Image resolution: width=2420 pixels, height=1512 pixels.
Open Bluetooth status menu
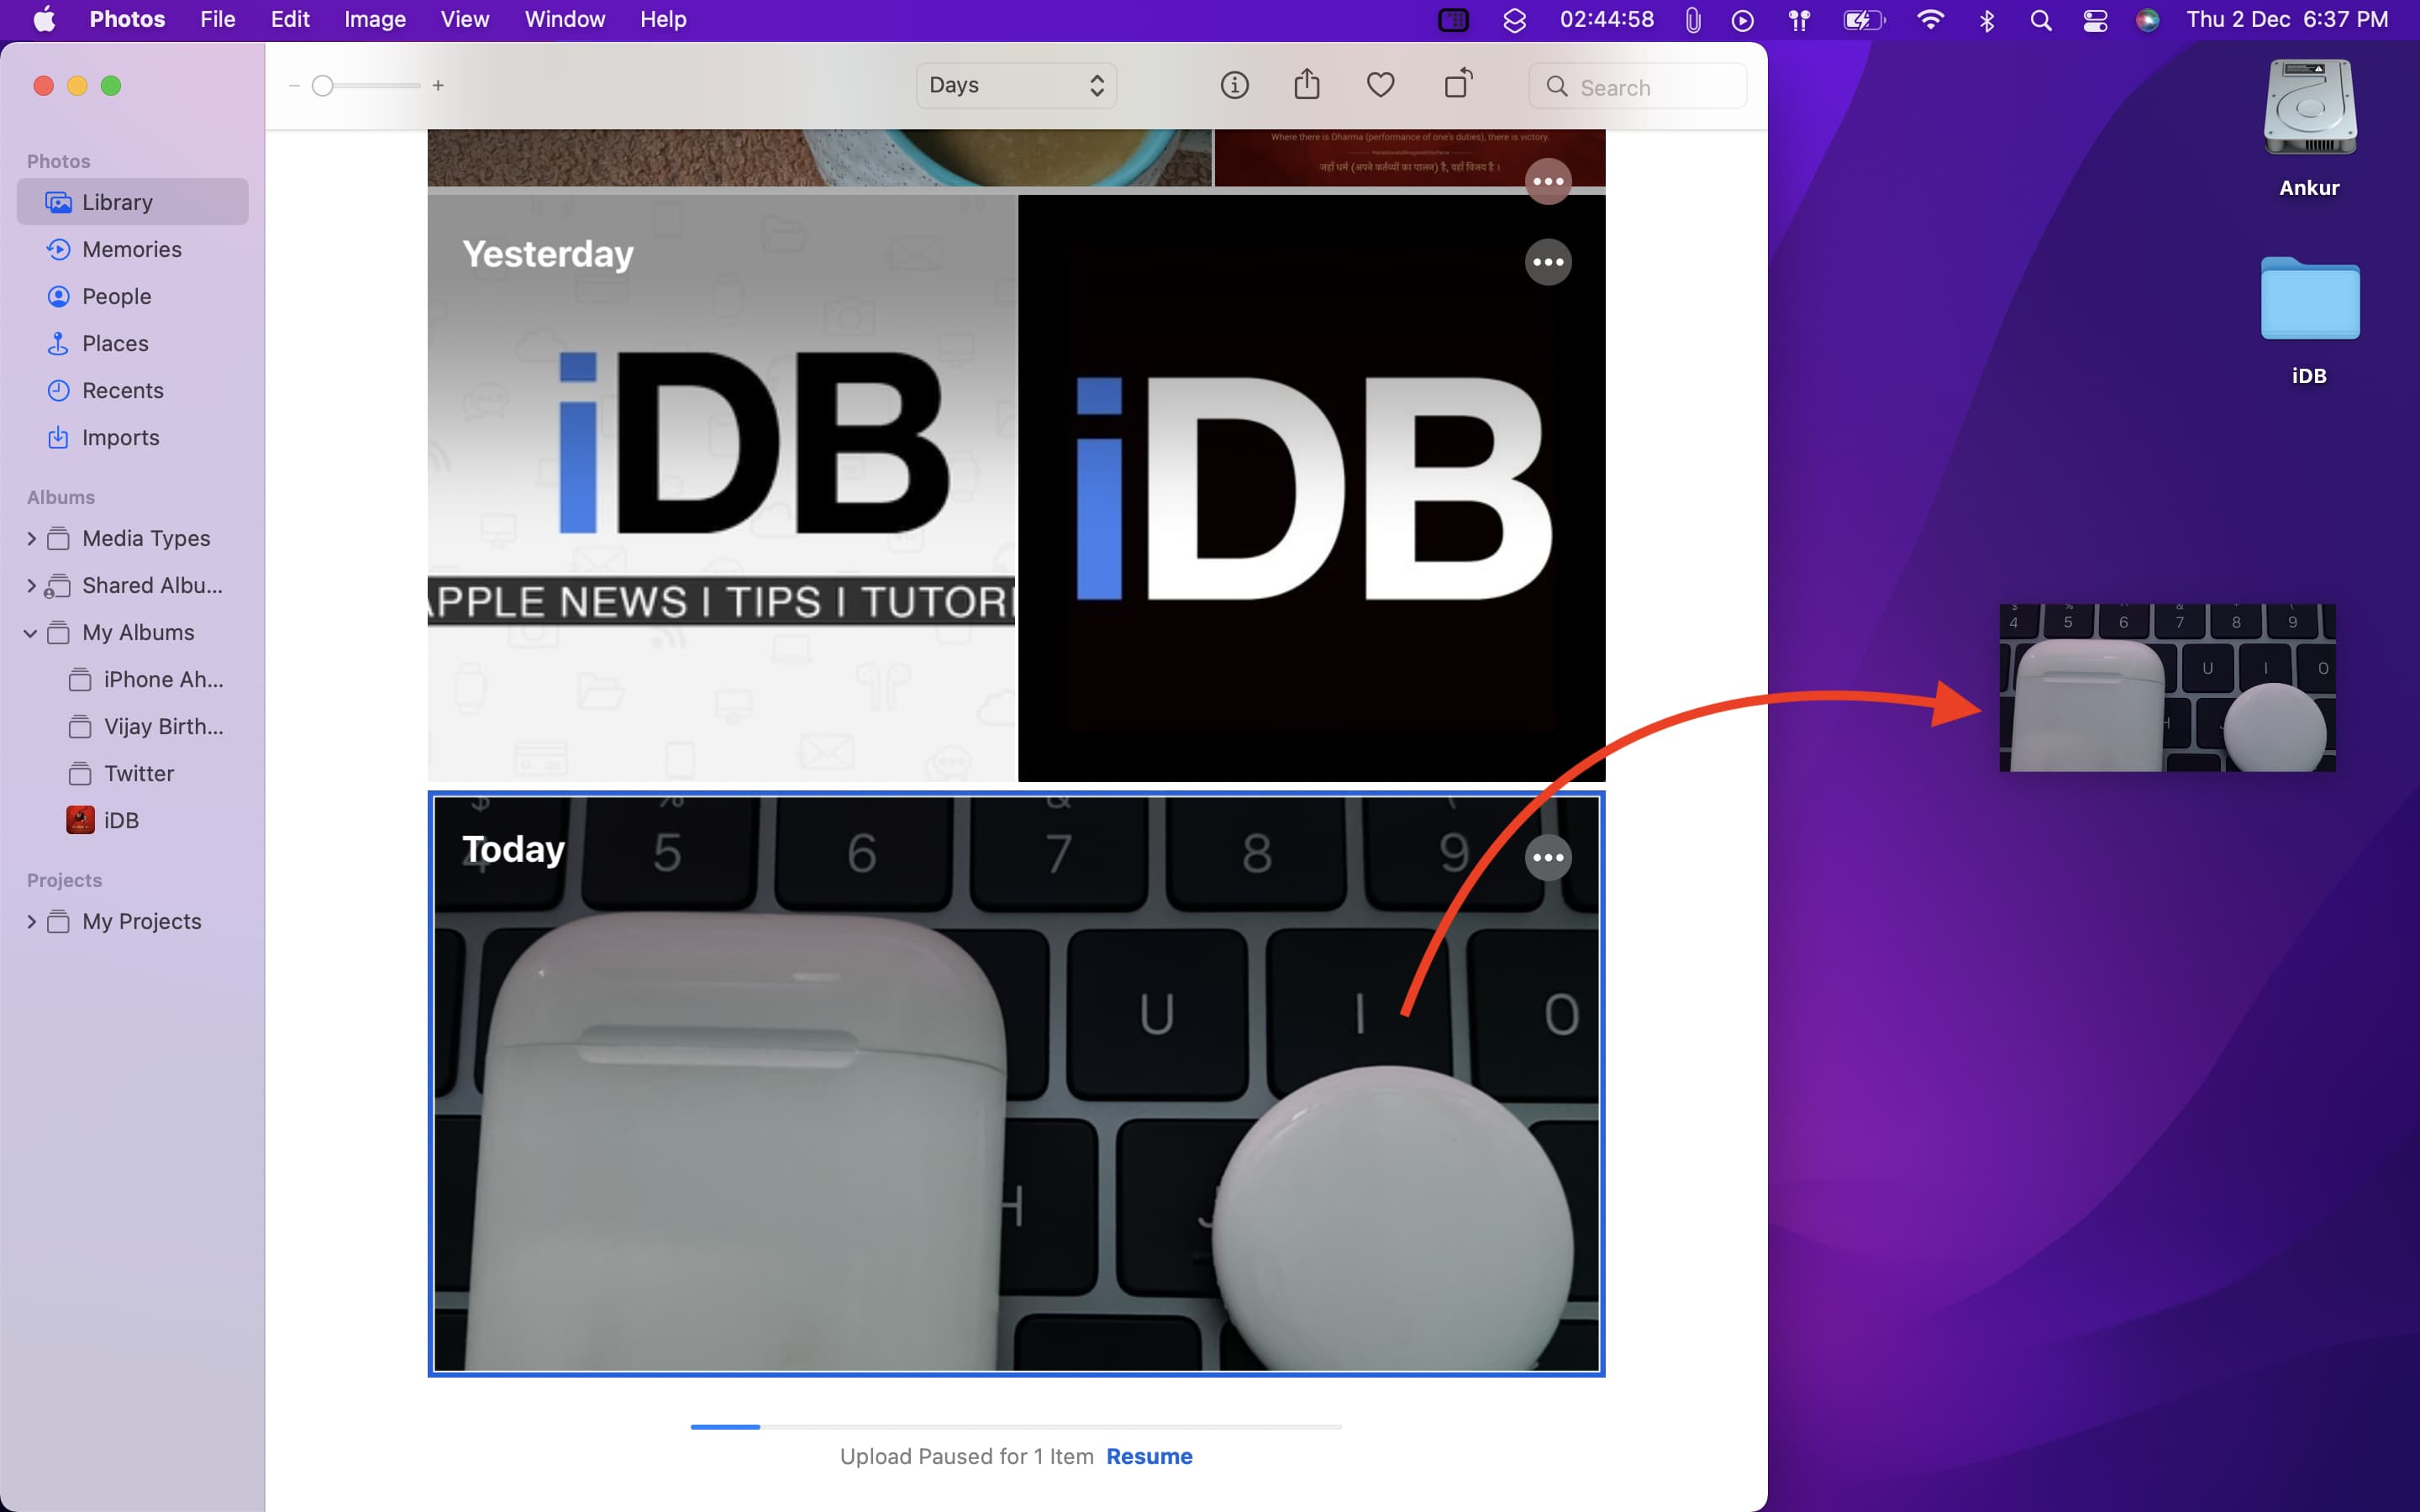1987,20
